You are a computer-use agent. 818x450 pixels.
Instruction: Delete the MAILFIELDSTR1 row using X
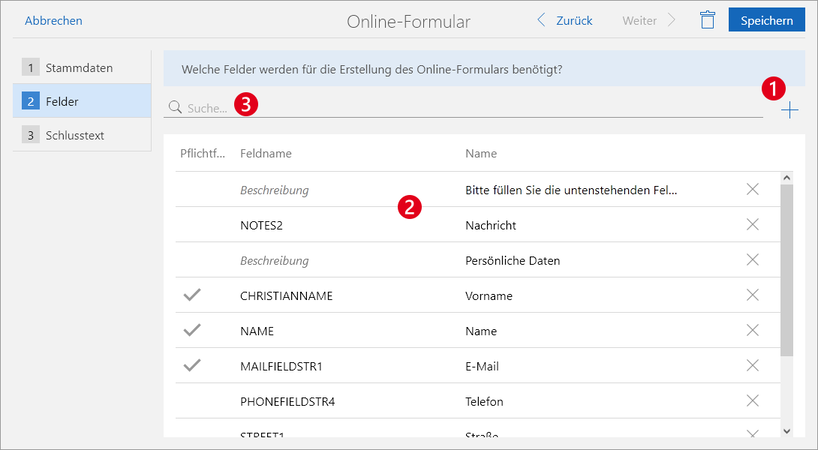(x=752, y=366)
